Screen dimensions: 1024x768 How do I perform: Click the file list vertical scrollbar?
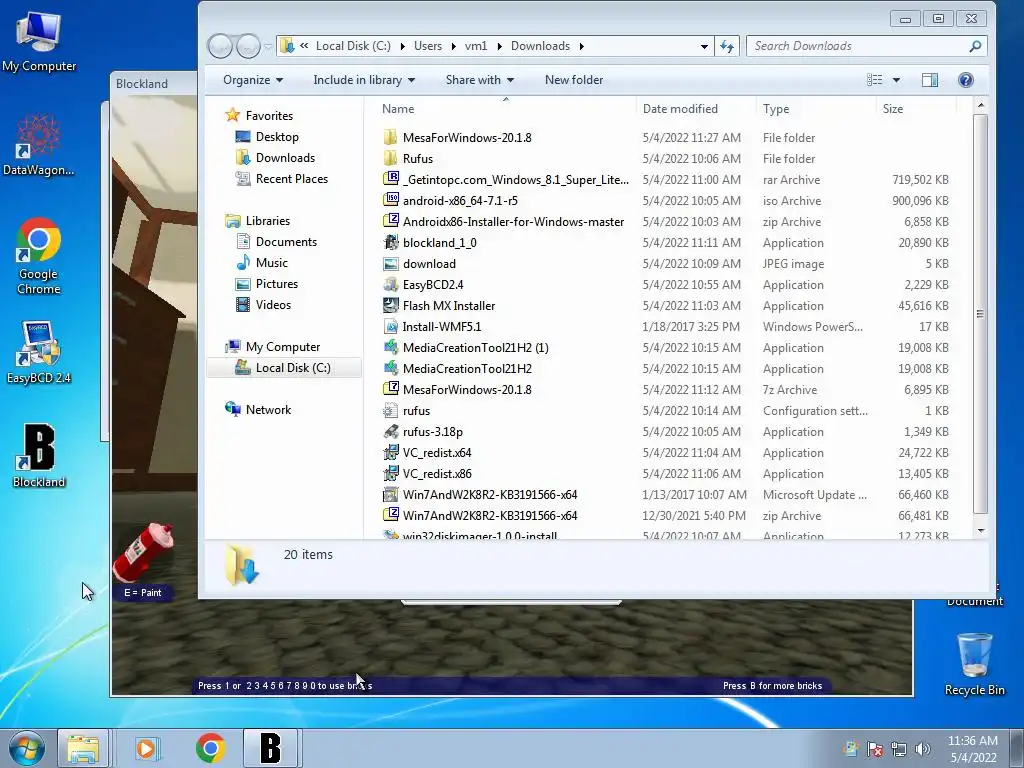(x=980, y=313)
